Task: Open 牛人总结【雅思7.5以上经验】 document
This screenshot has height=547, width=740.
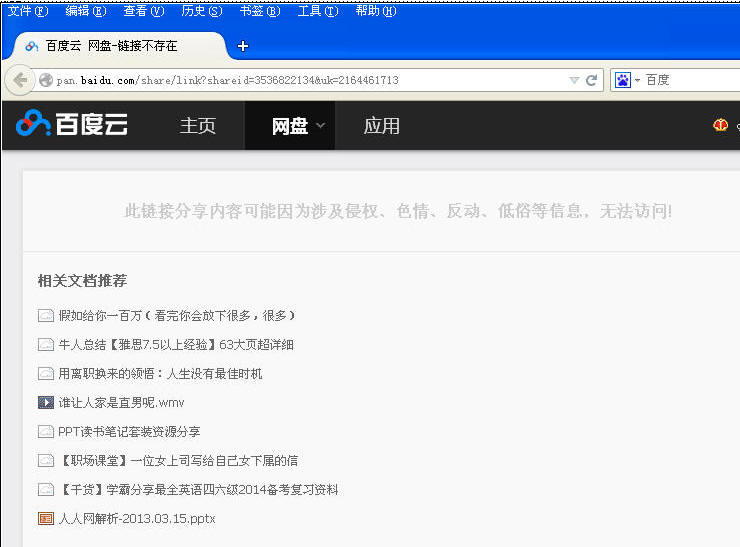Action: [x=176, y=345]
